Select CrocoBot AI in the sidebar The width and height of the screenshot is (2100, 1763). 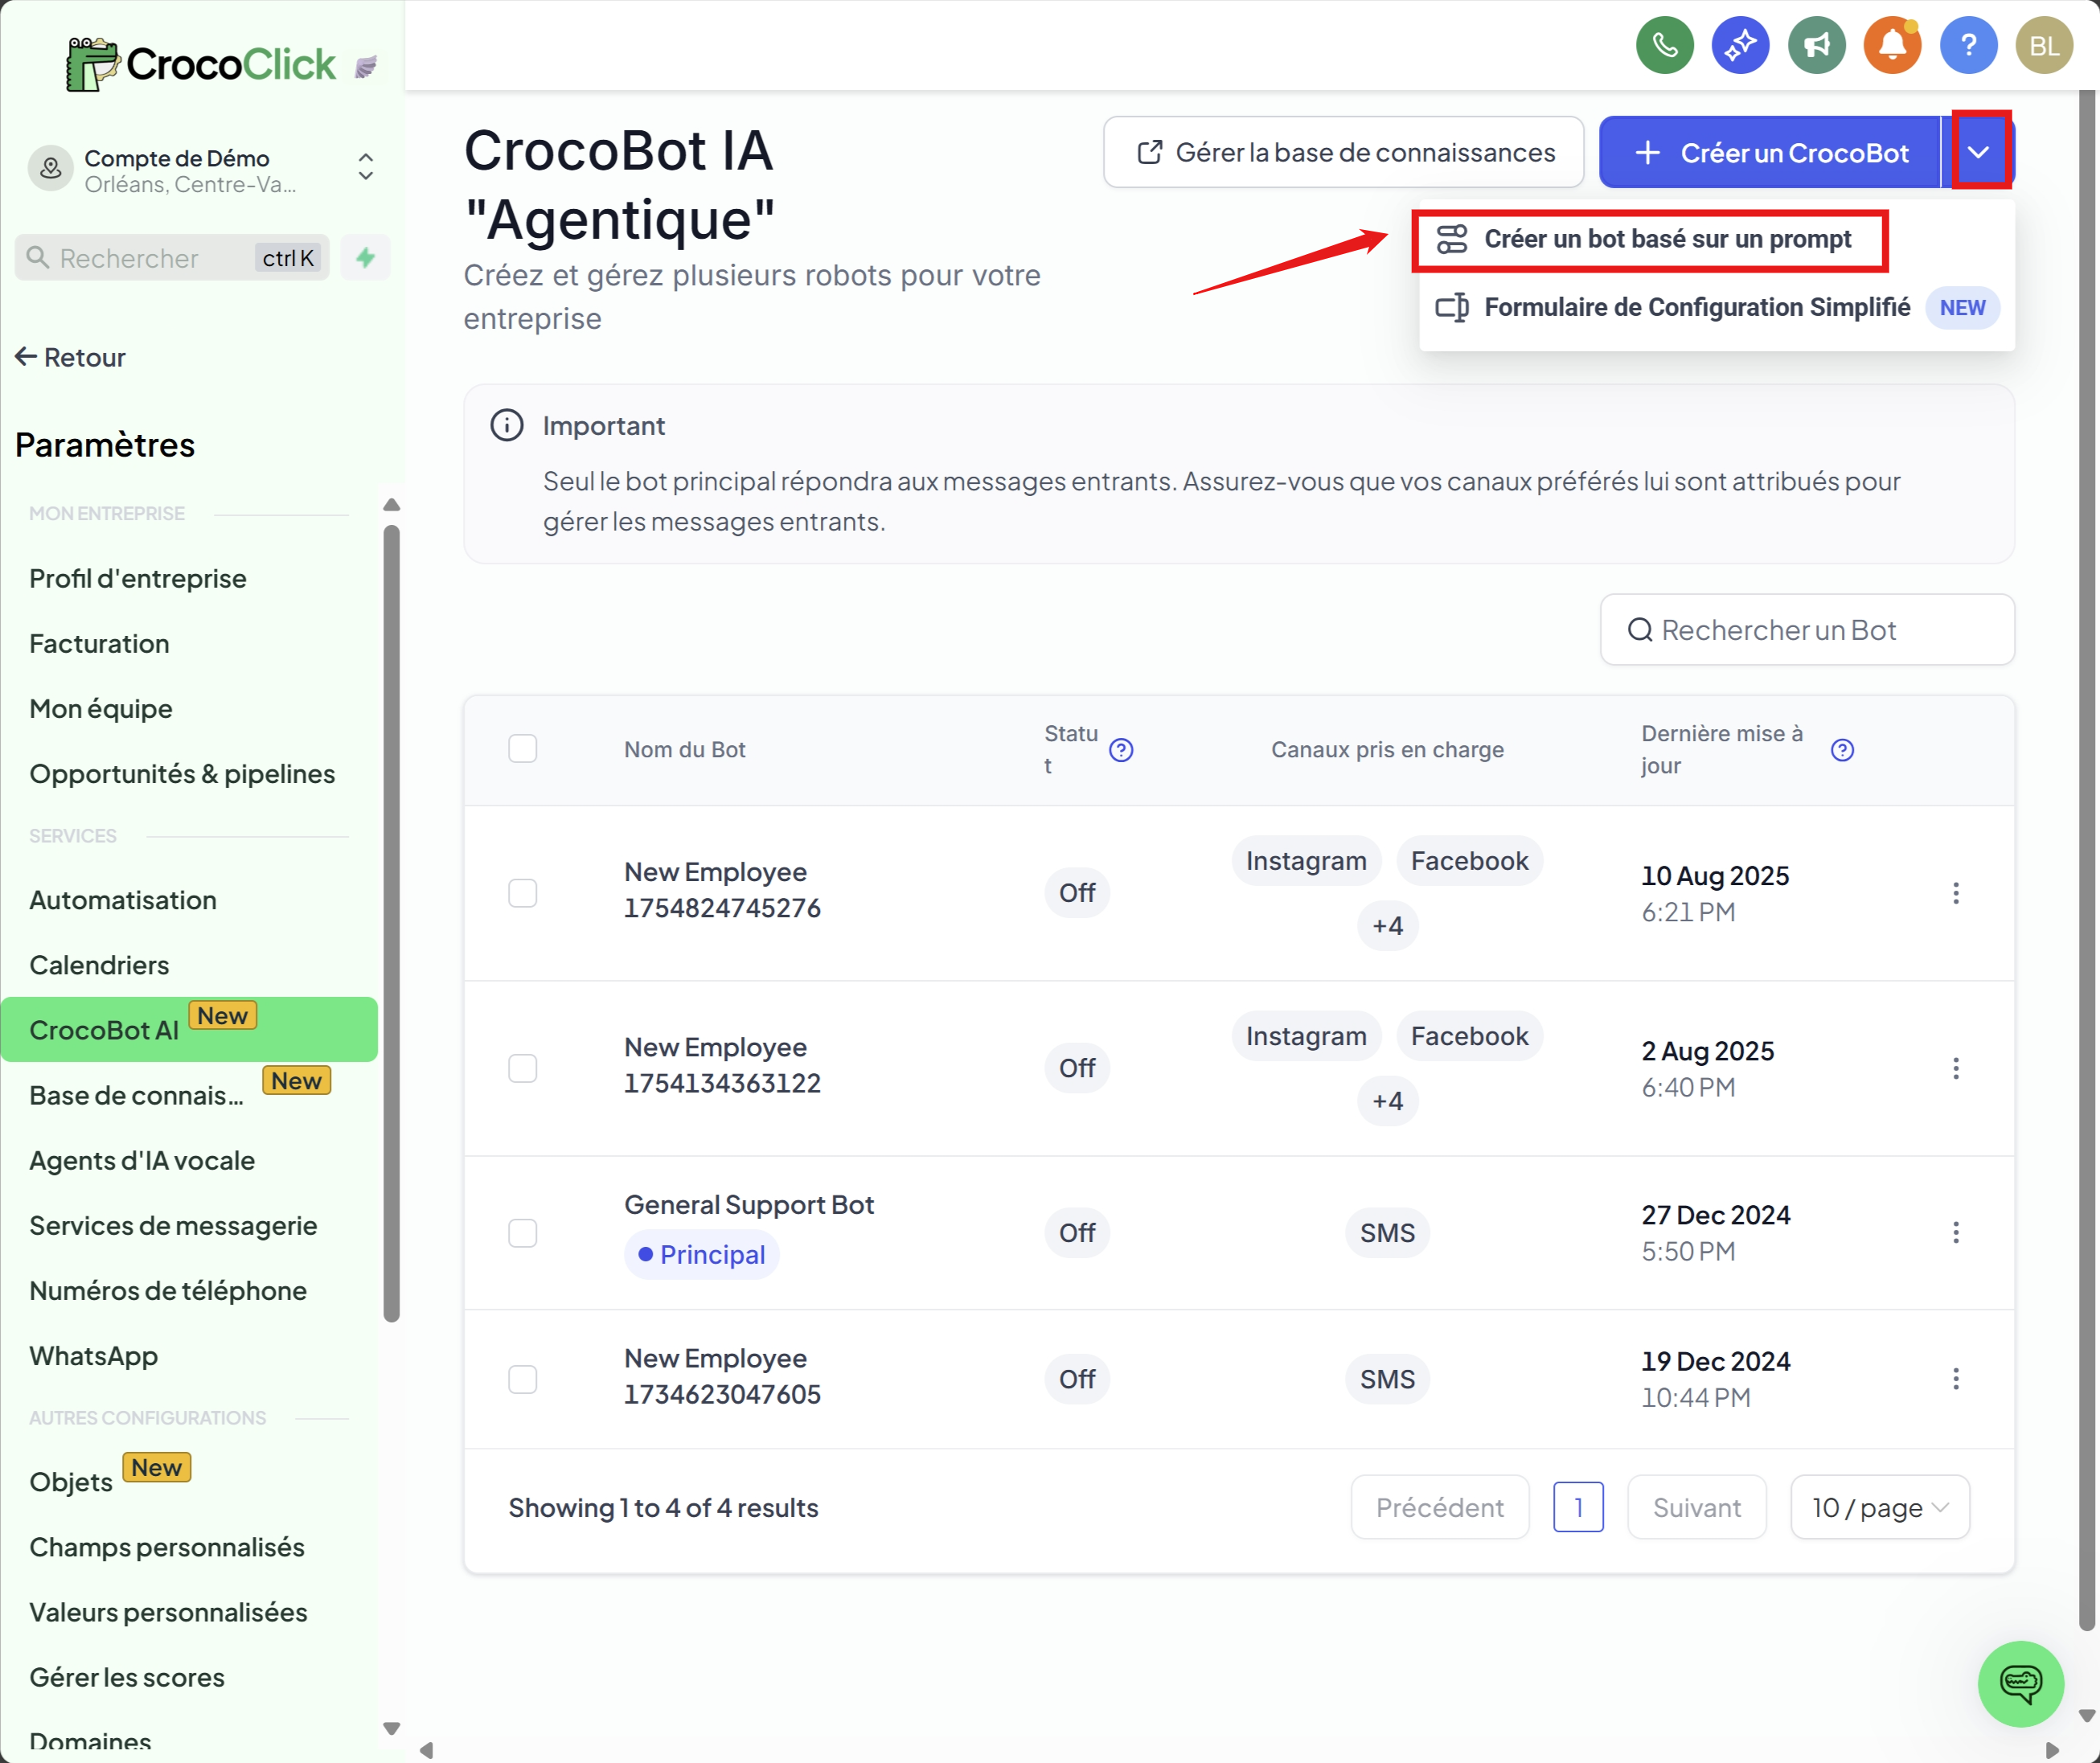click(x=189, y=1029)
